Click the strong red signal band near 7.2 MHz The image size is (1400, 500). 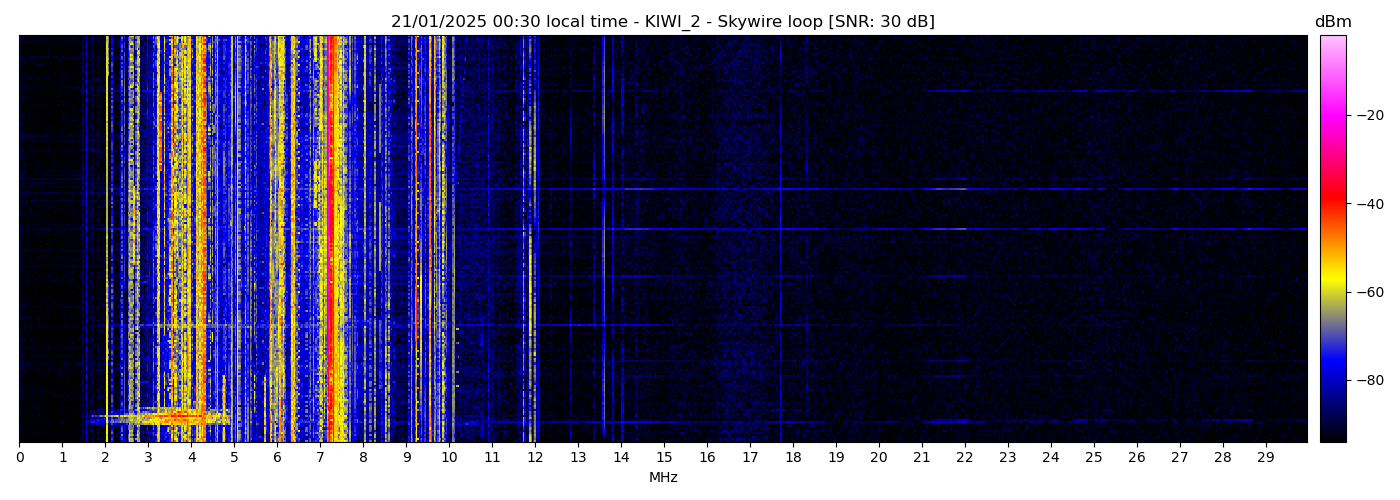click(x=330, y=240)
